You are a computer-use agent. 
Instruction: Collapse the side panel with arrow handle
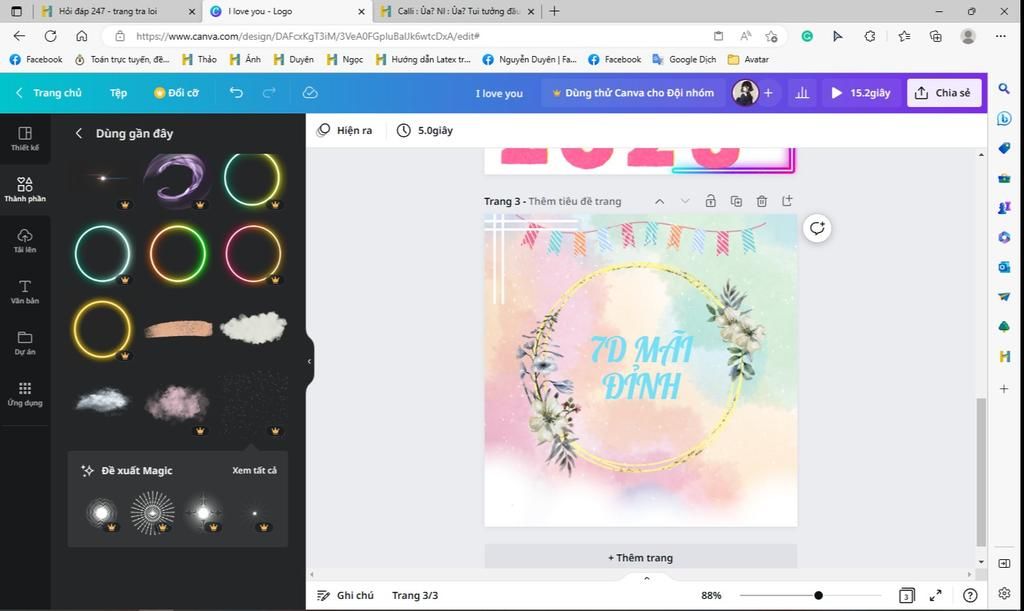[310, 361]
